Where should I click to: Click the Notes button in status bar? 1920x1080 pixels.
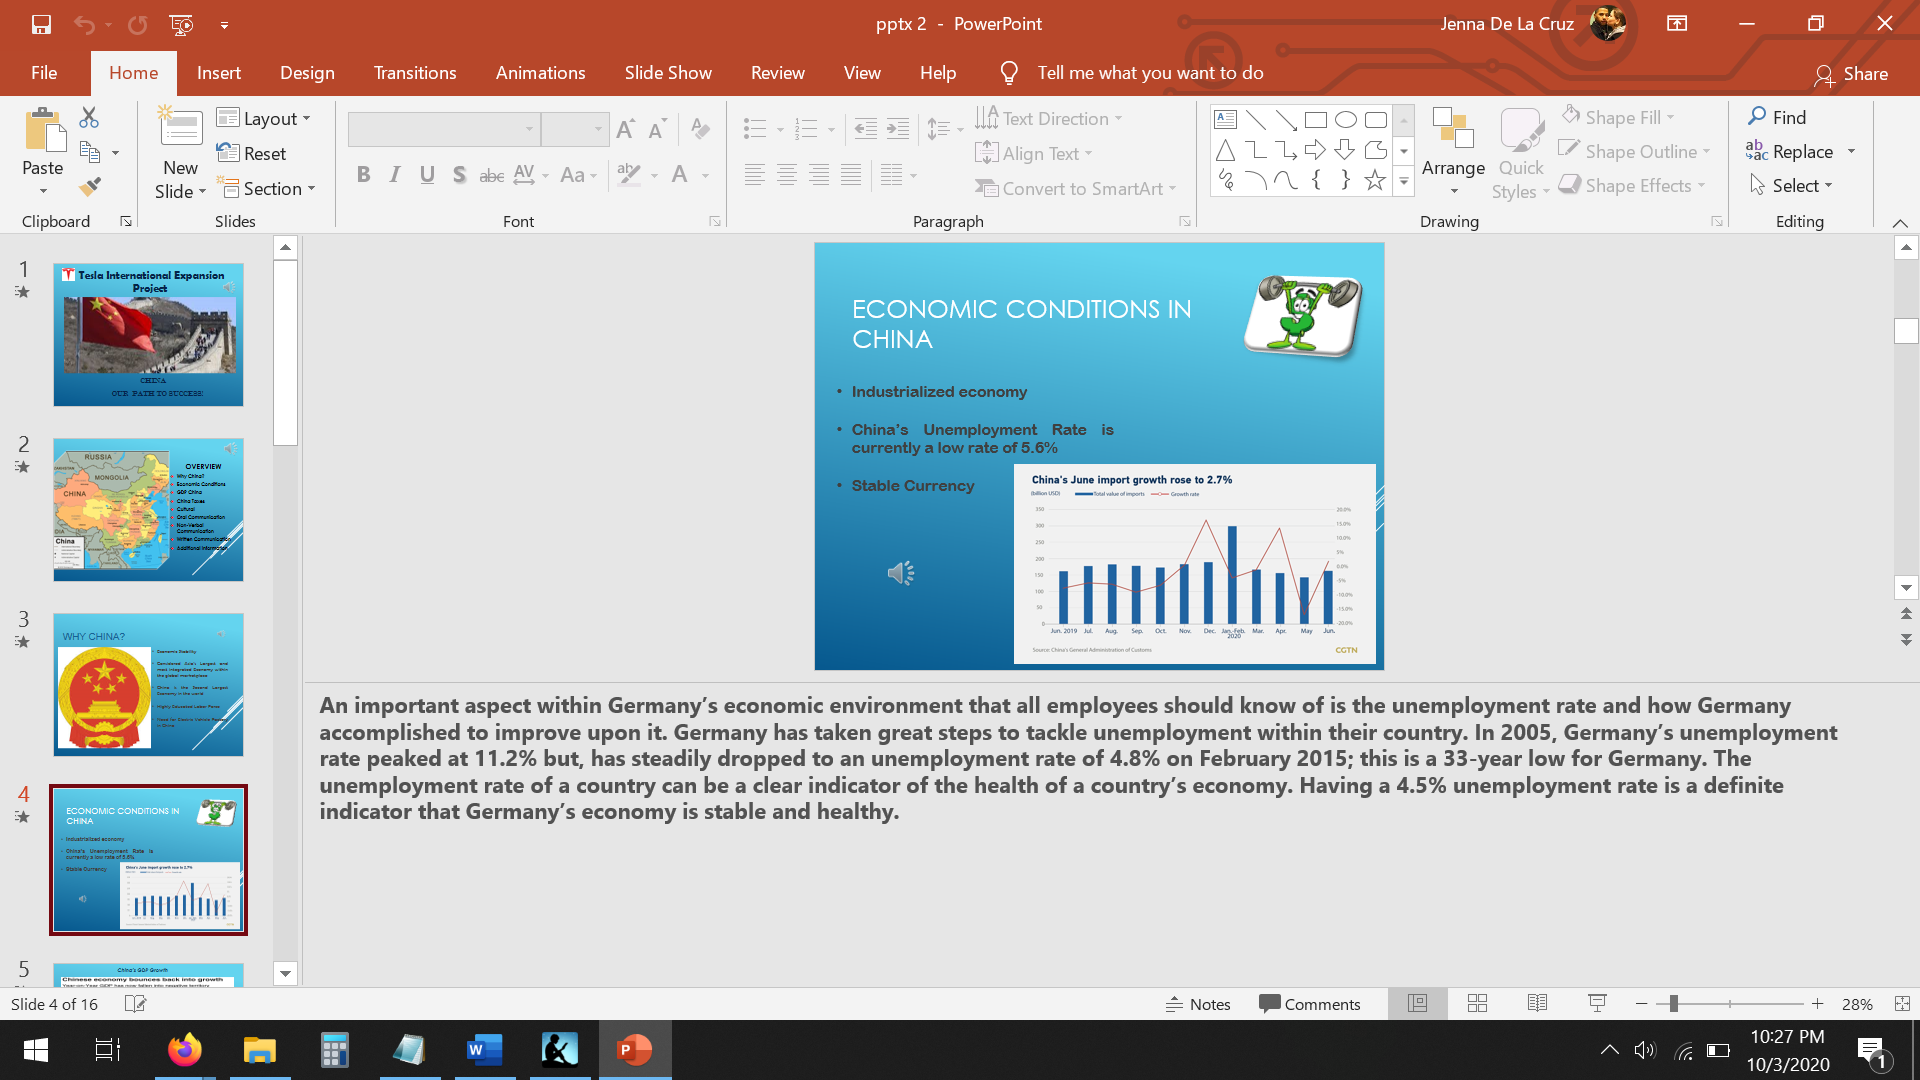[x=1198, y=1004]
